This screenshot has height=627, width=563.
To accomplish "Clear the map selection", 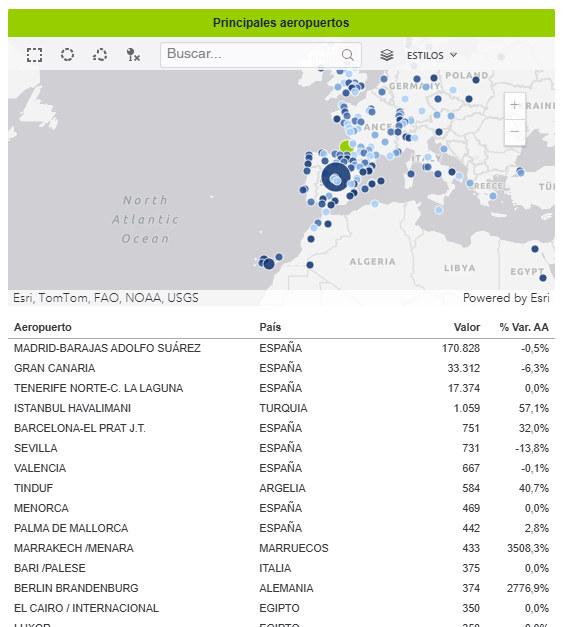I will pyautogui.click(x=133, y=55).
